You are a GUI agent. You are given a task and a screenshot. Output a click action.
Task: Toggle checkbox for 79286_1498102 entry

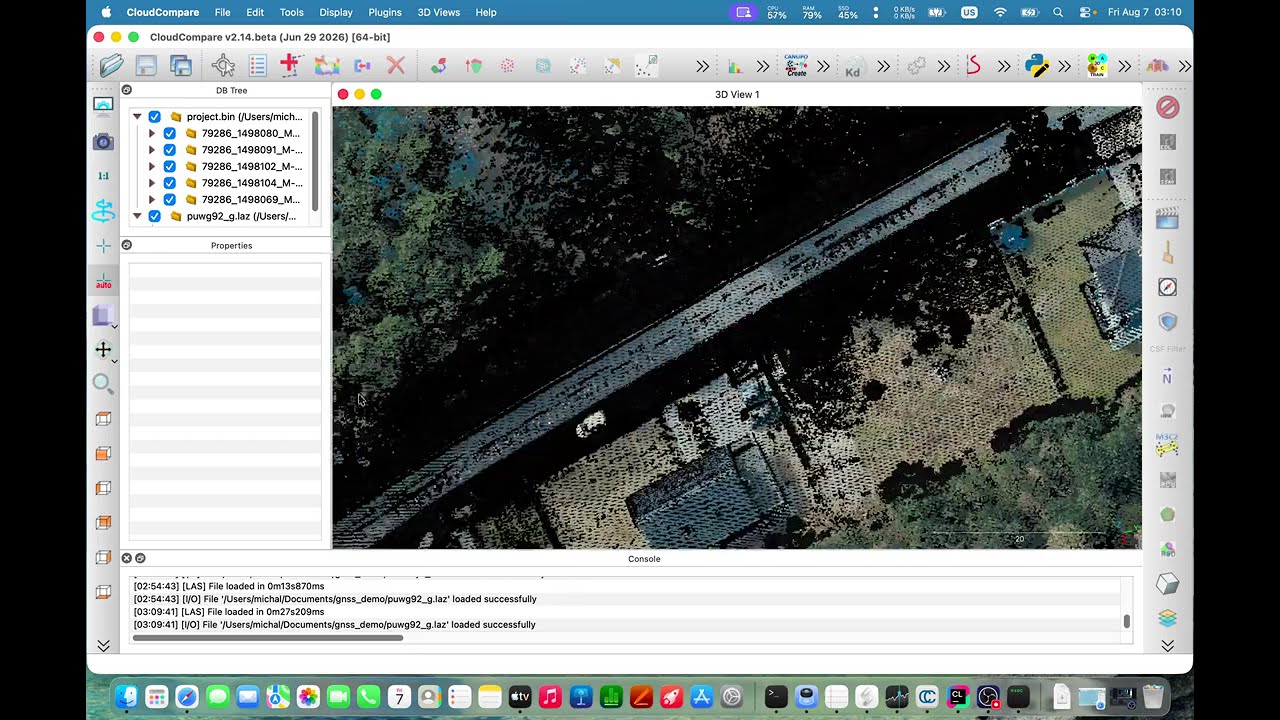[x=169, y=166]
